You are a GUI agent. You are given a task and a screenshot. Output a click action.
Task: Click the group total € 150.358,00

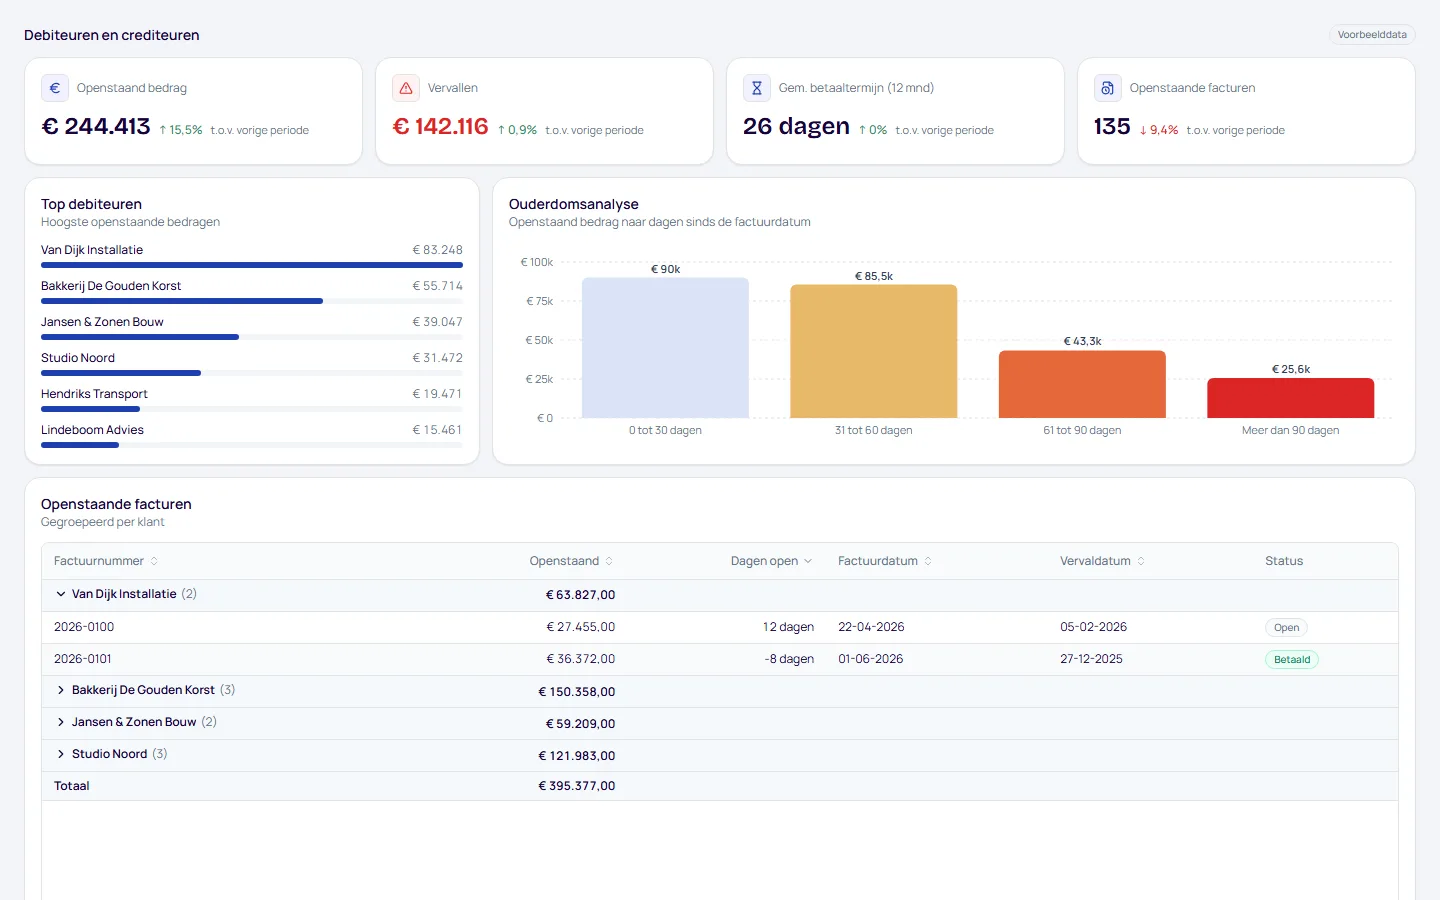coord(577,692)
